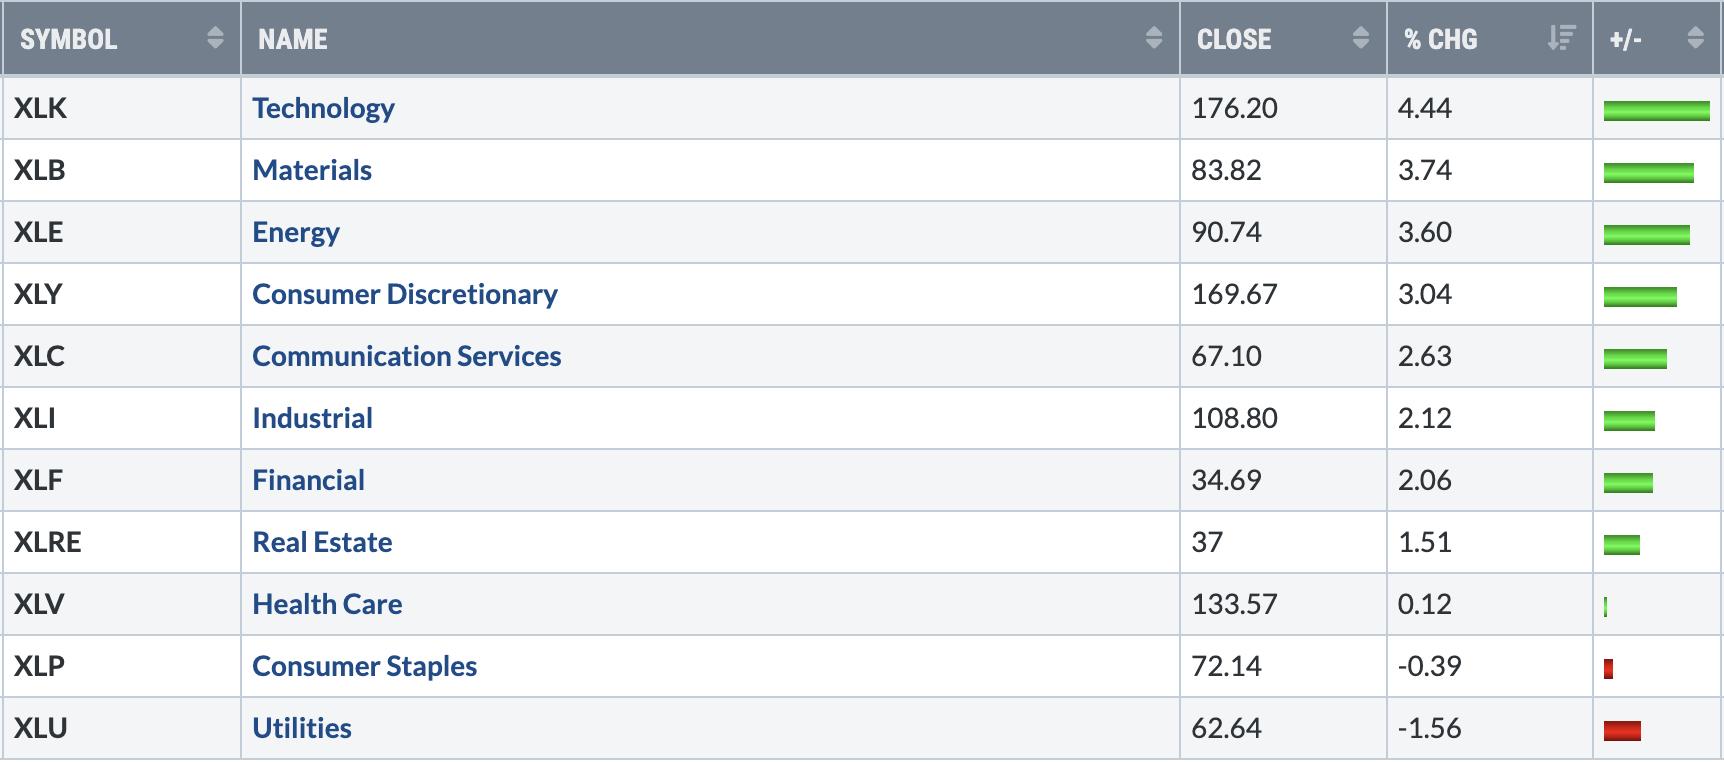Open the Industrial sector link

312,418
